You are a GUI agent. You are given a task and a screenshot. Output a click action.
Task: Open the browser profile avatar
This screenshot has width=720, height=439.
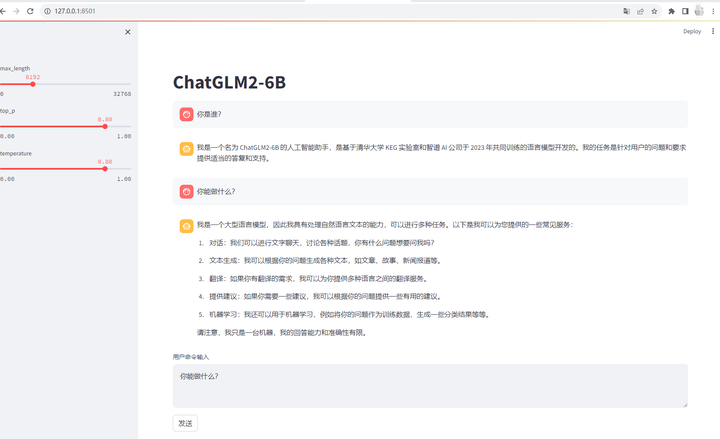(699, 11)
